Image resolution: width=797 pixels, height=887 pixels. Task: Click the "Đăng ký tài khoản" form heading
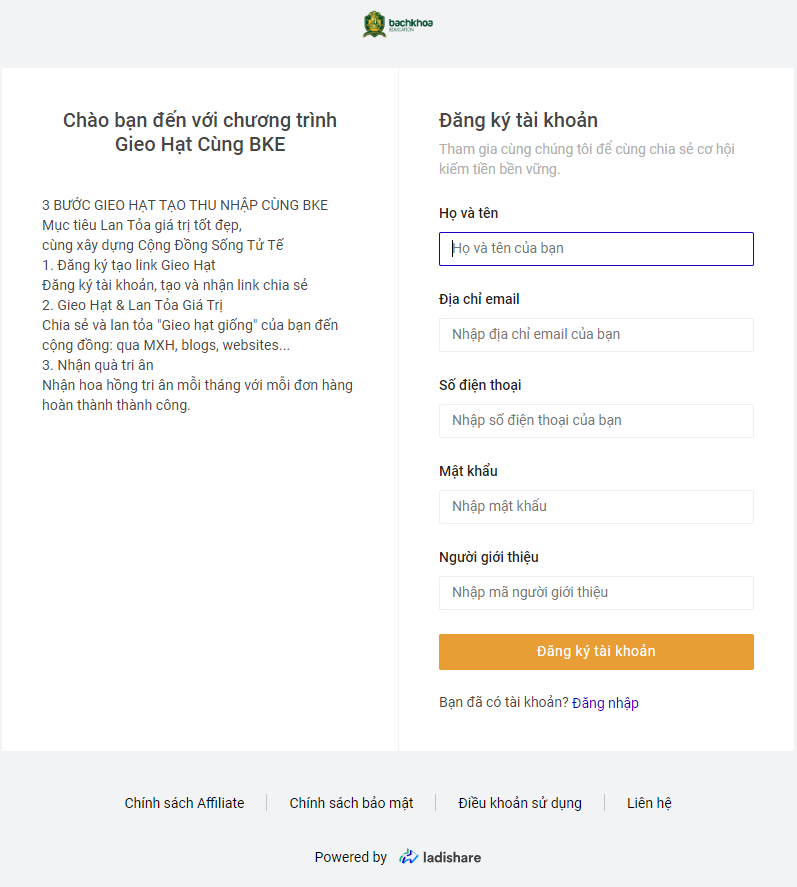click(518, 121)
